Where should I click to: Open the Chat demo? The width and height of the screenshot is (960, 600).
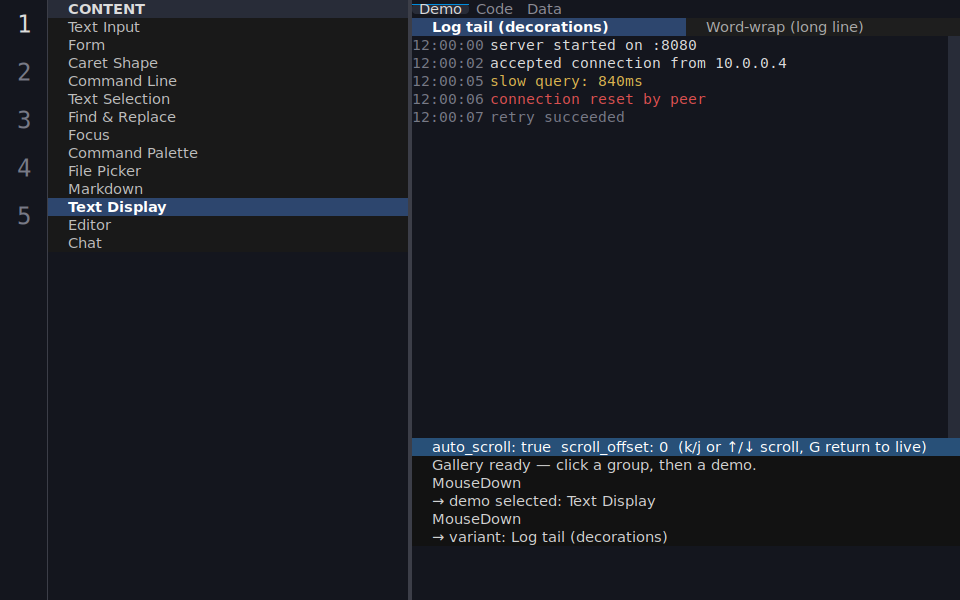(x=228, y=243)
